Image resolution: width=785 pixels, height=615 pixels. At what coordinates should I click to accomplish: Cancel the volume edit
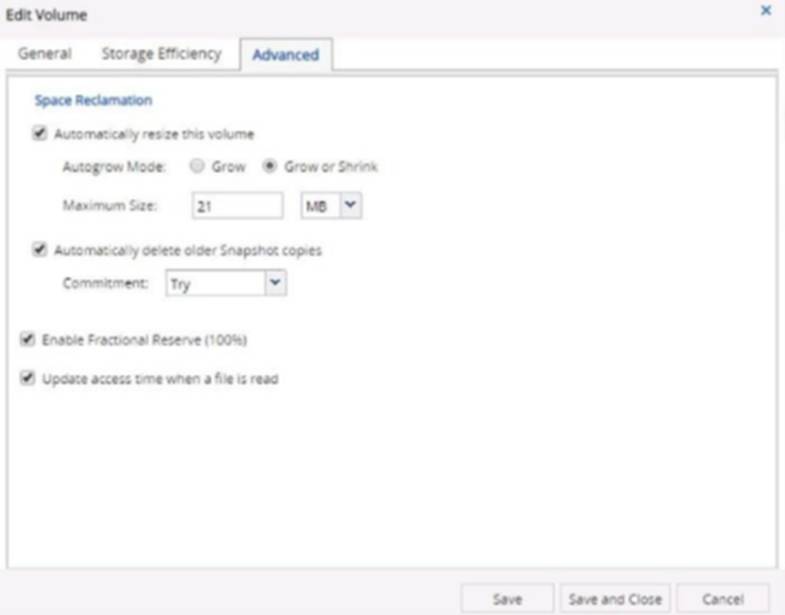click(x=722, y=598)
